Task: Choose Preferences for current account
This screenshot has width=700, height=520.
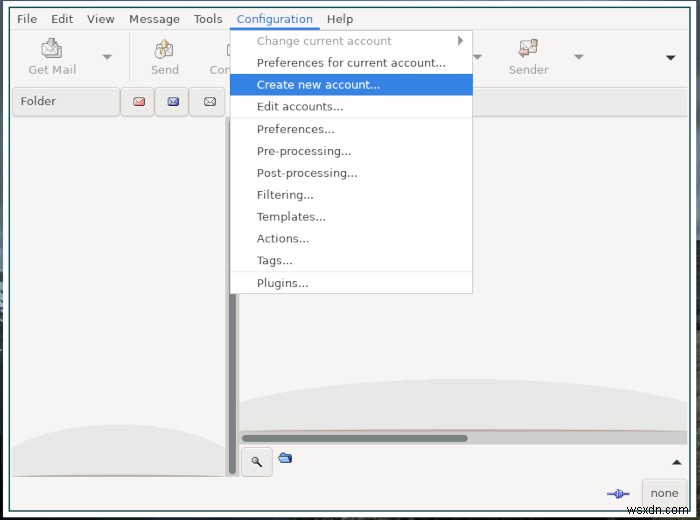Action: pos(351,63)
